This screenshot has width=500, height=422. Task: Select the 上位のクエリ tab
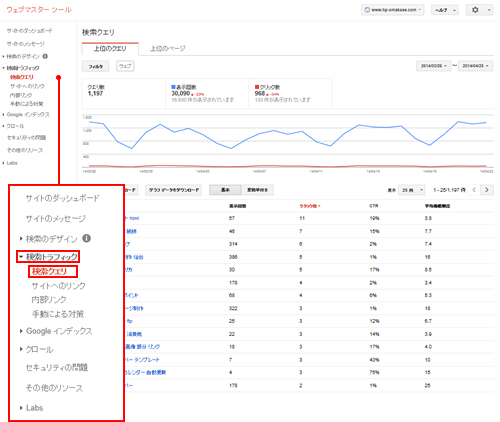point(110,49)
